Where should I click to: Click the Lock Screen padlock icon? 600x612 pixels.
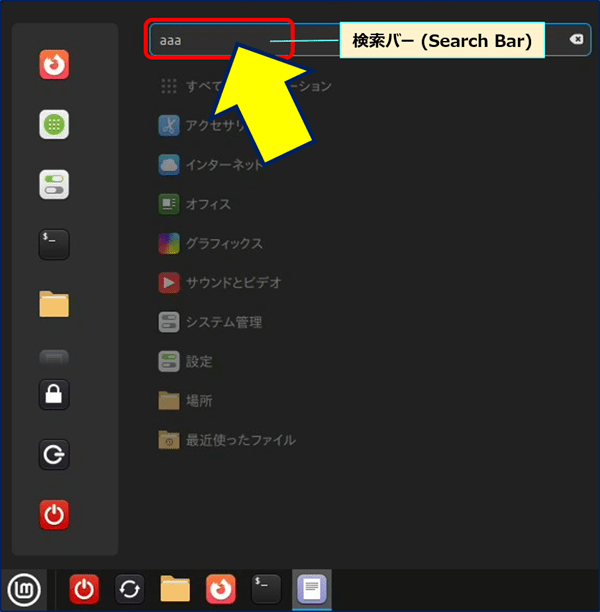coord(54,394)
